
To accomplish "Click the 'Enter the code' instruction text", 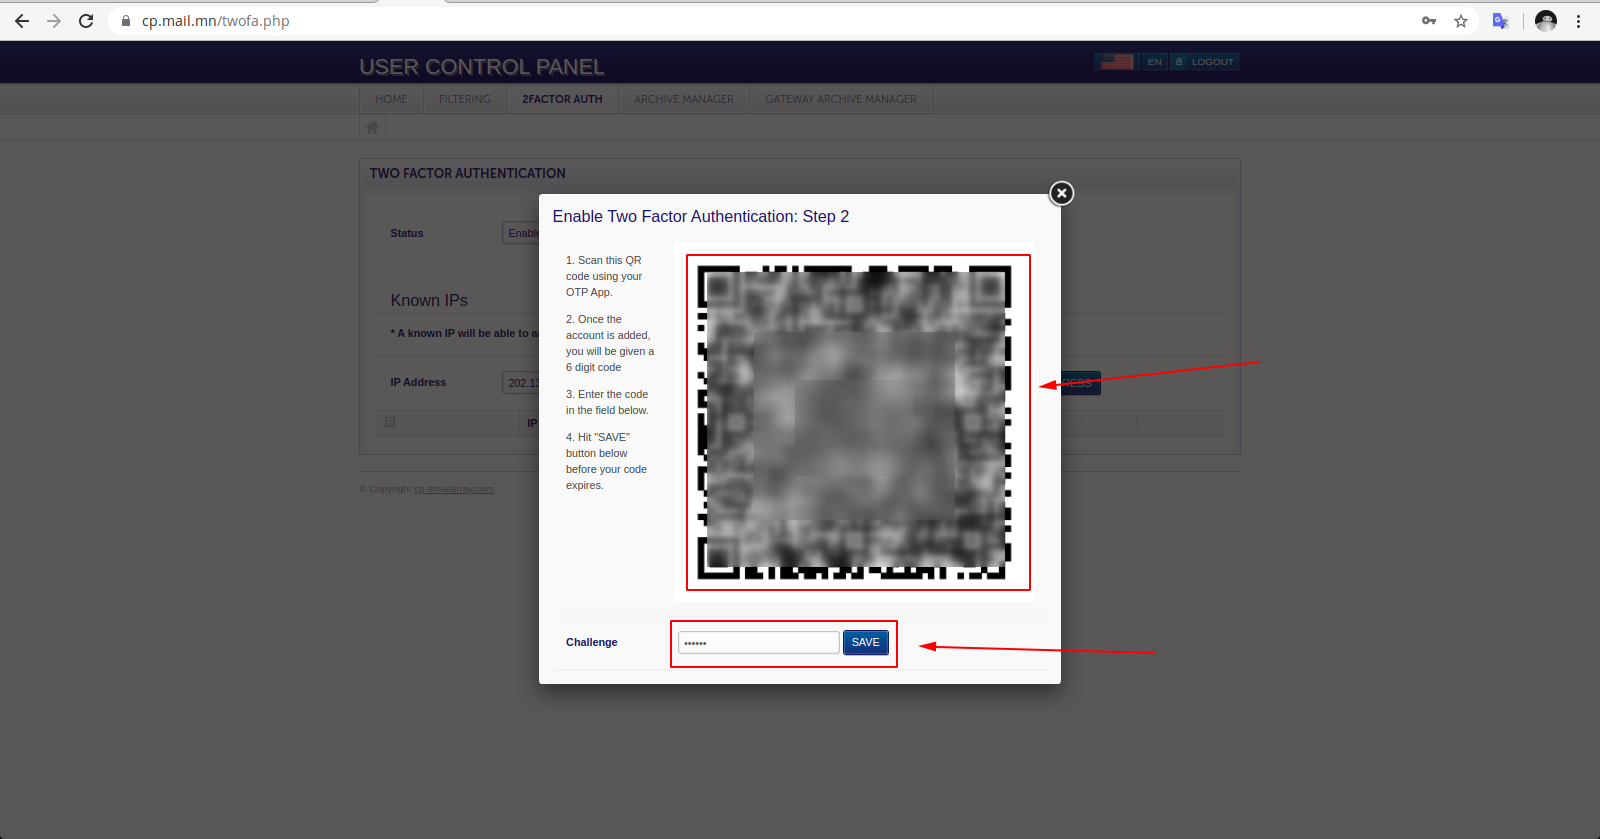I will [607, 402].
